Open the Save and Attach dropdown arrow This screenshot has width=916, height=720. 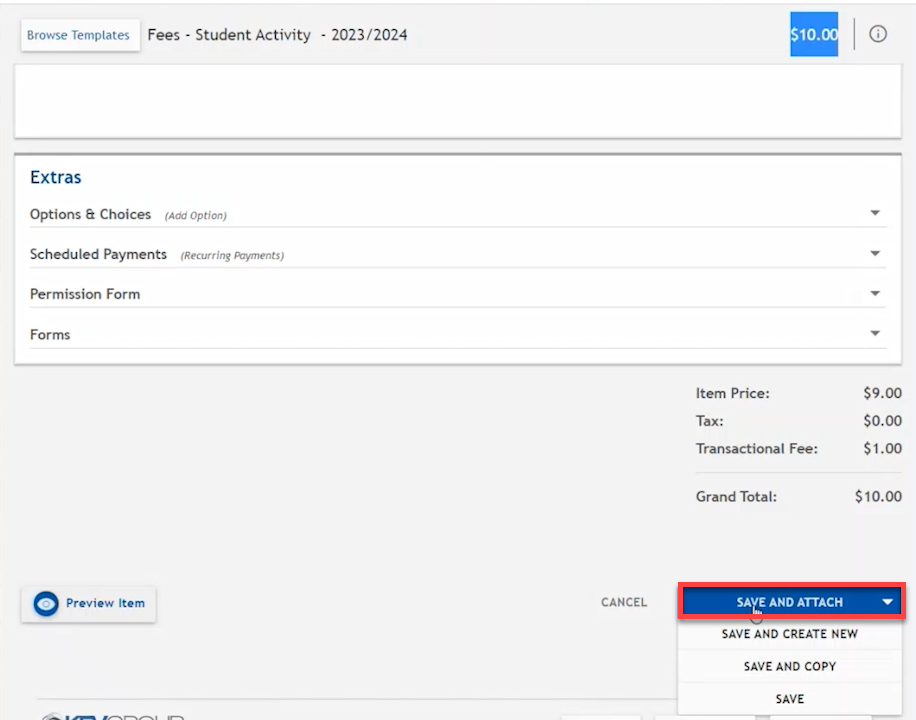pyautogui.click(x=887, y=602)
